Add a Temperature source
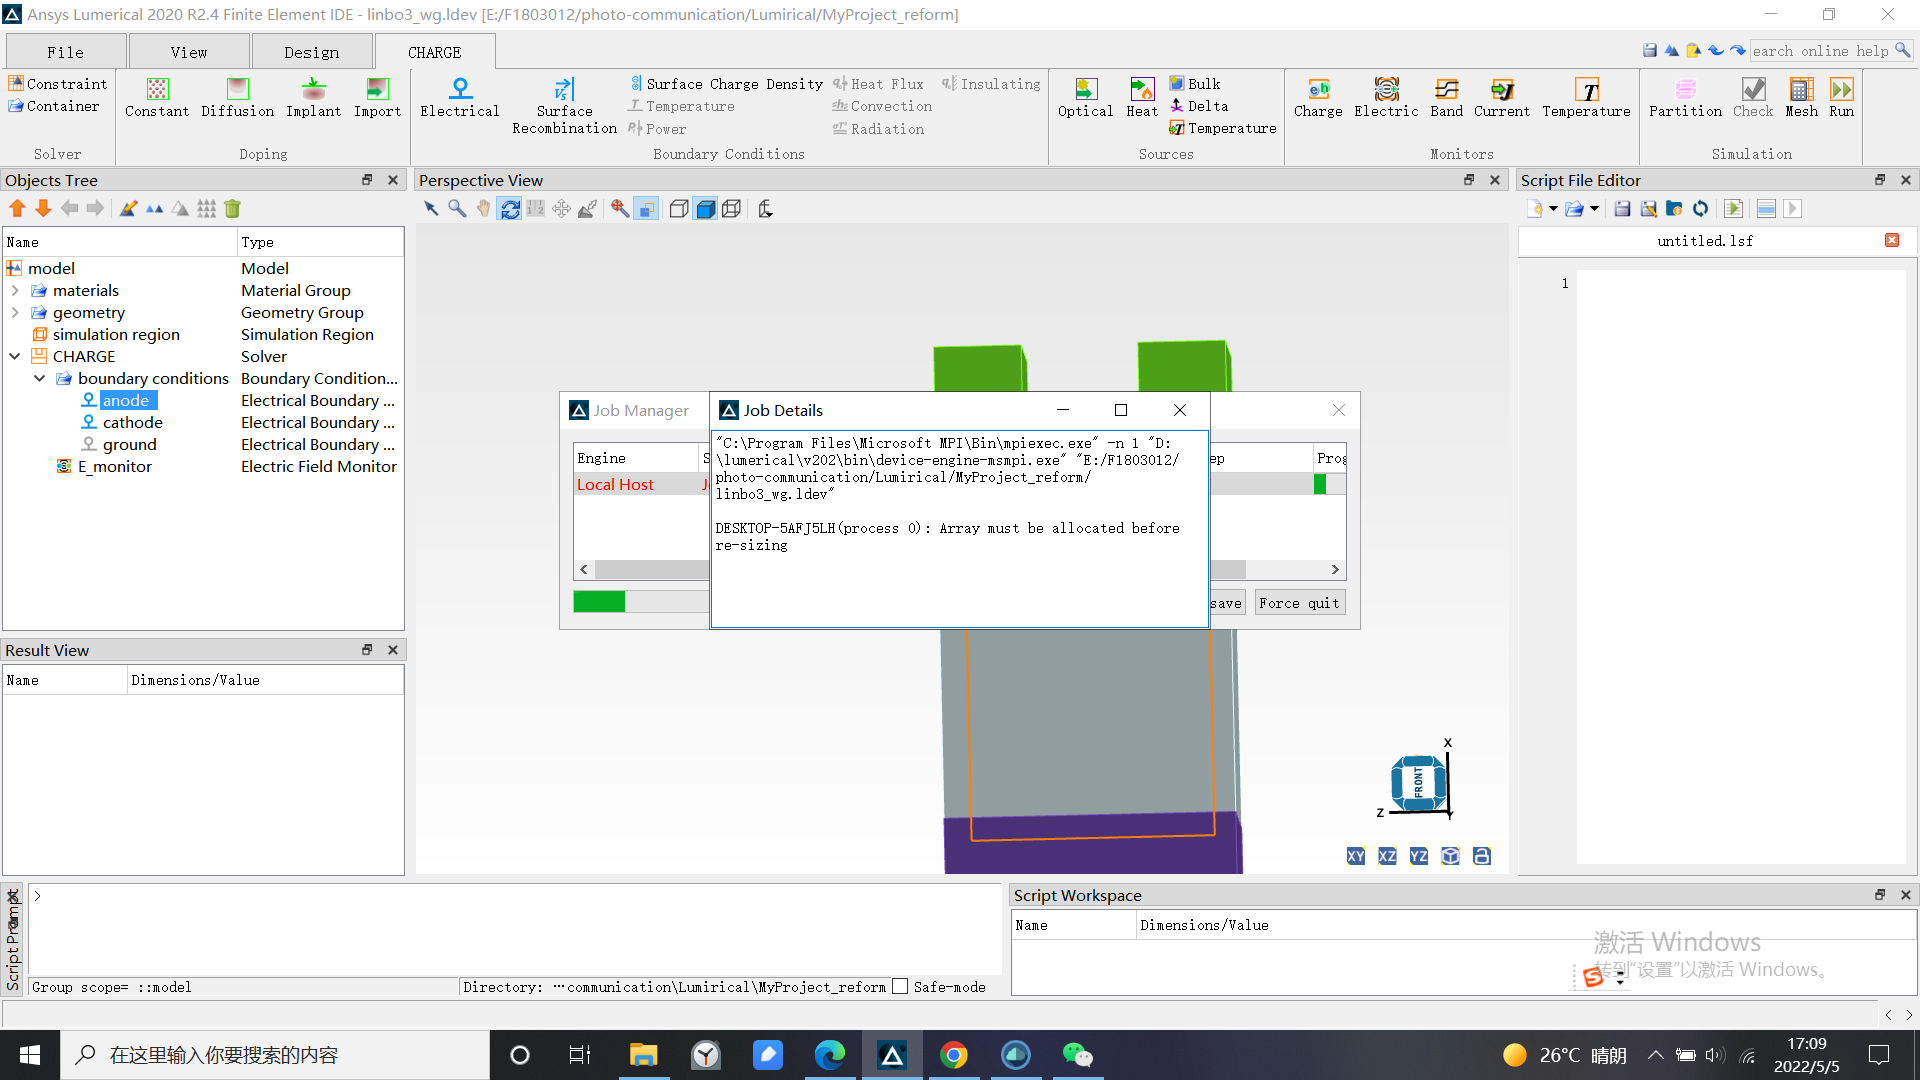 [x=1223, y=128]
